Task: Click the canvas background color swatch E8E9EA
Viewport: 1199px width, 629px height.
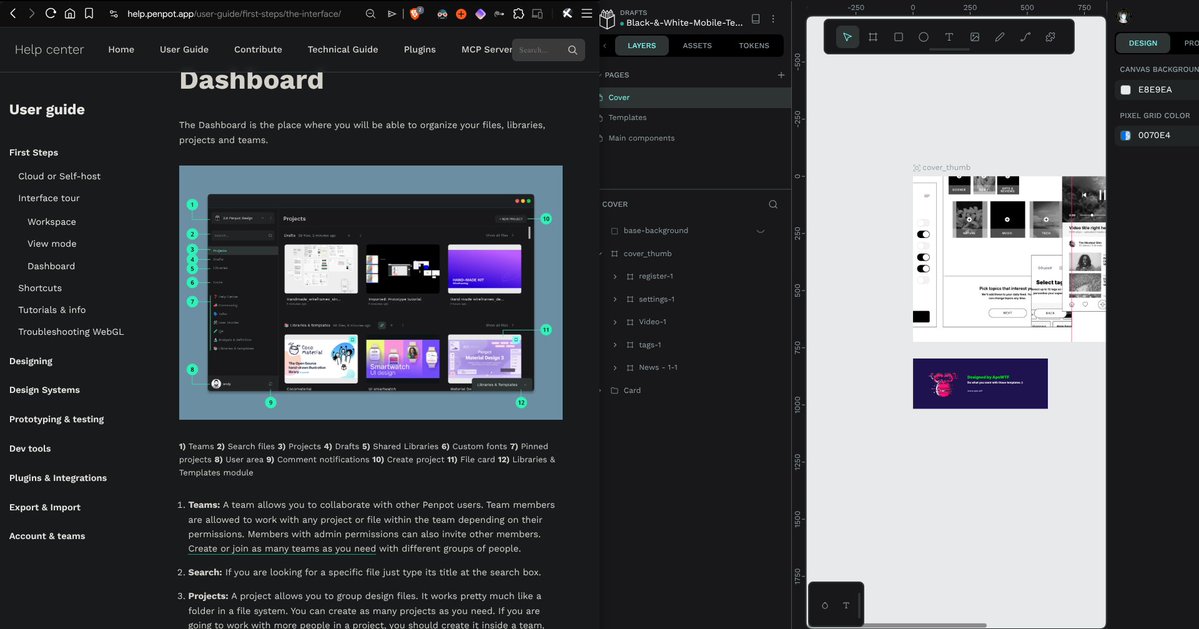Action: tap(1126, 89)
